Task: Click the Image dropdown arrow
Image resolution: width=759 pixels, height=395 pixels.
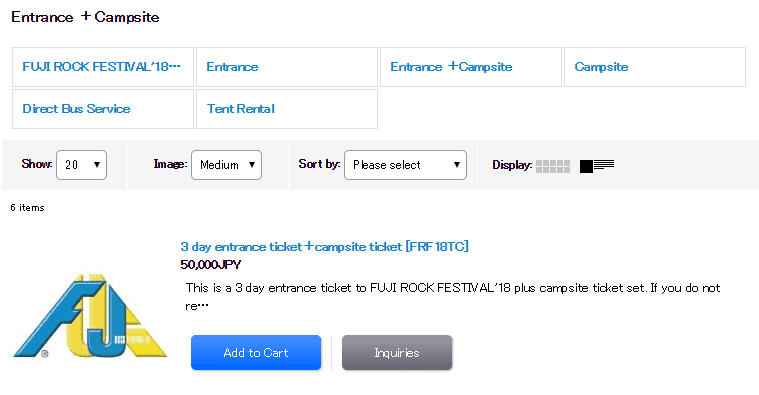Action: point(252,165)
